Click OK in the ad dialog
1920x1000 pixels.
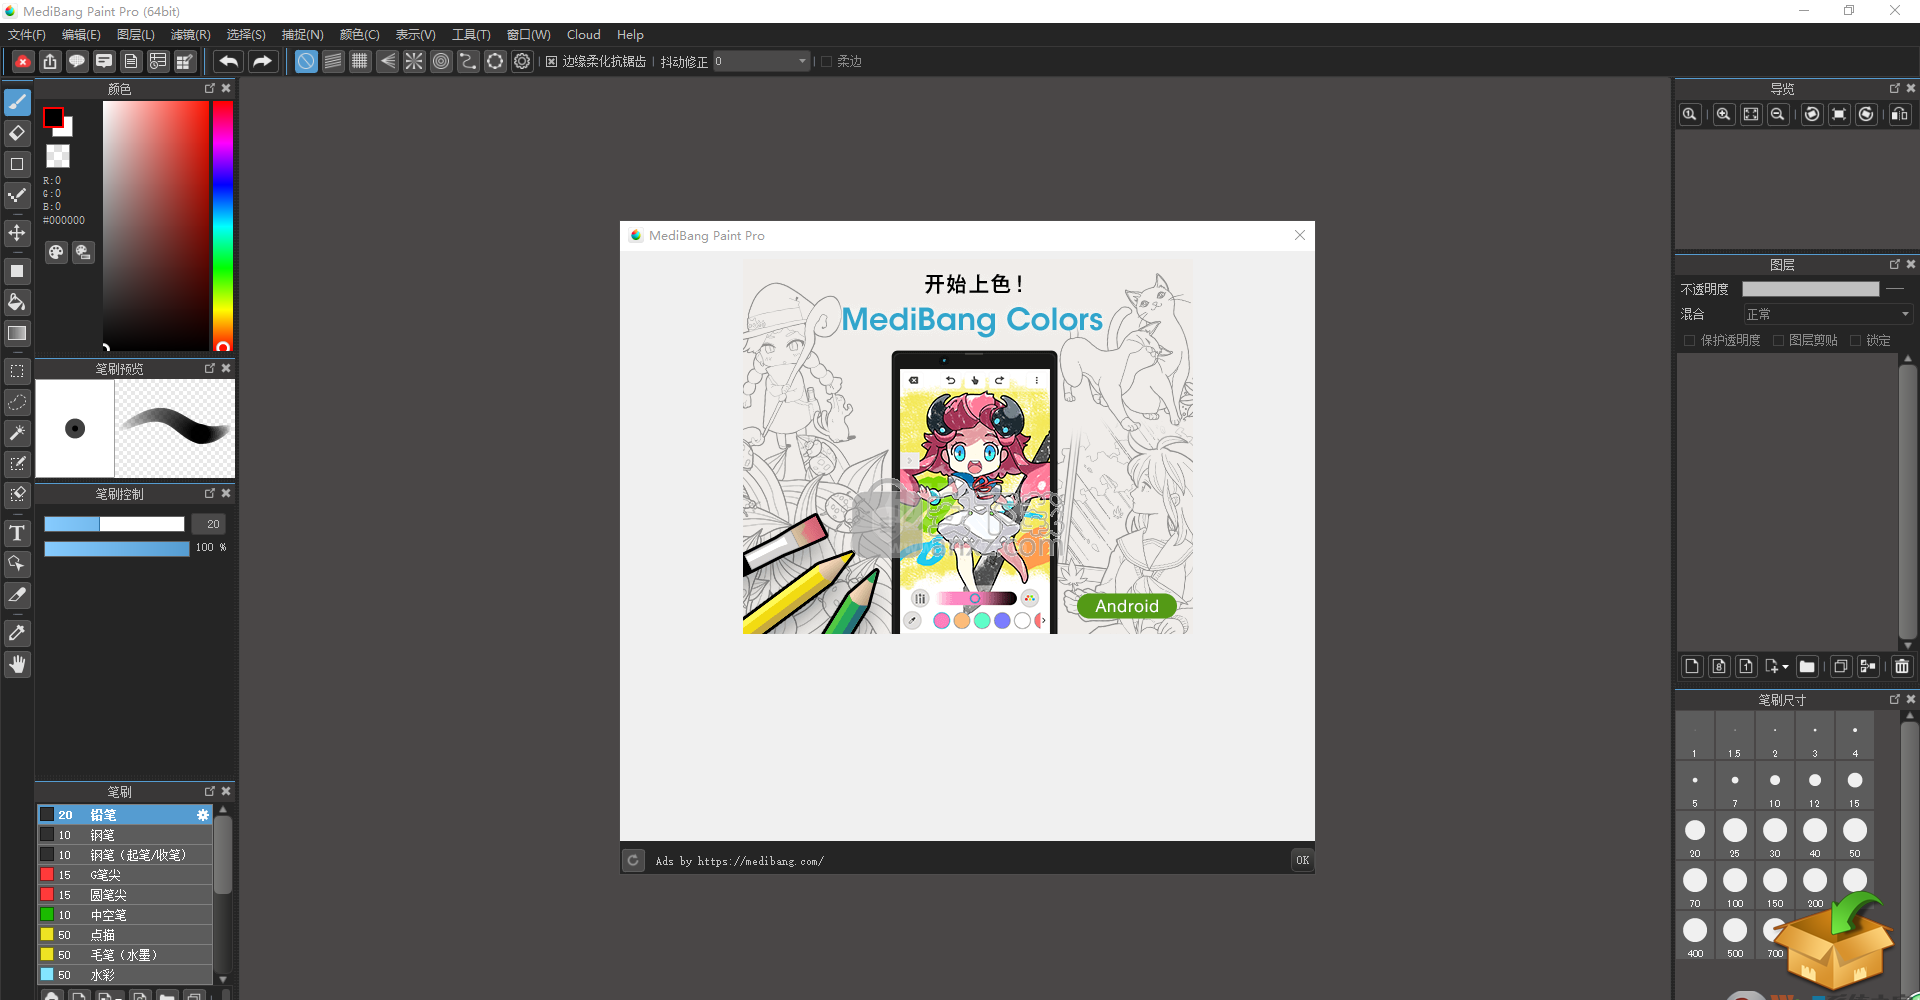click(1302, 860)
